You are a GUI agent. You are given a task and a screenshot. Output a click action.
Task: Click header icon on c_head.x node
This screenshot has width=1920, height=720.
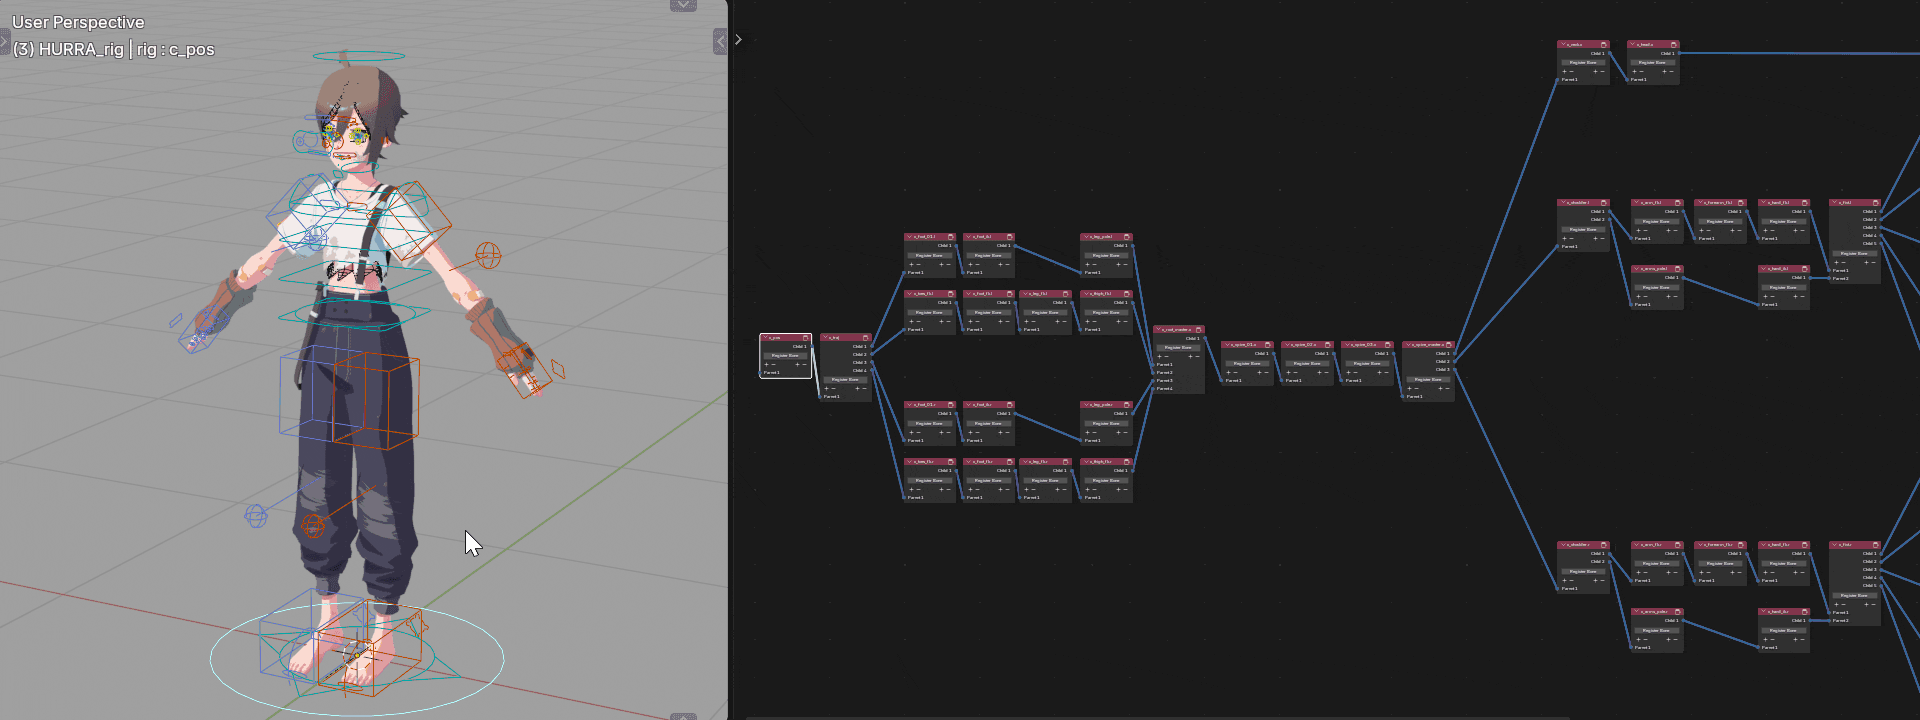1674,45
